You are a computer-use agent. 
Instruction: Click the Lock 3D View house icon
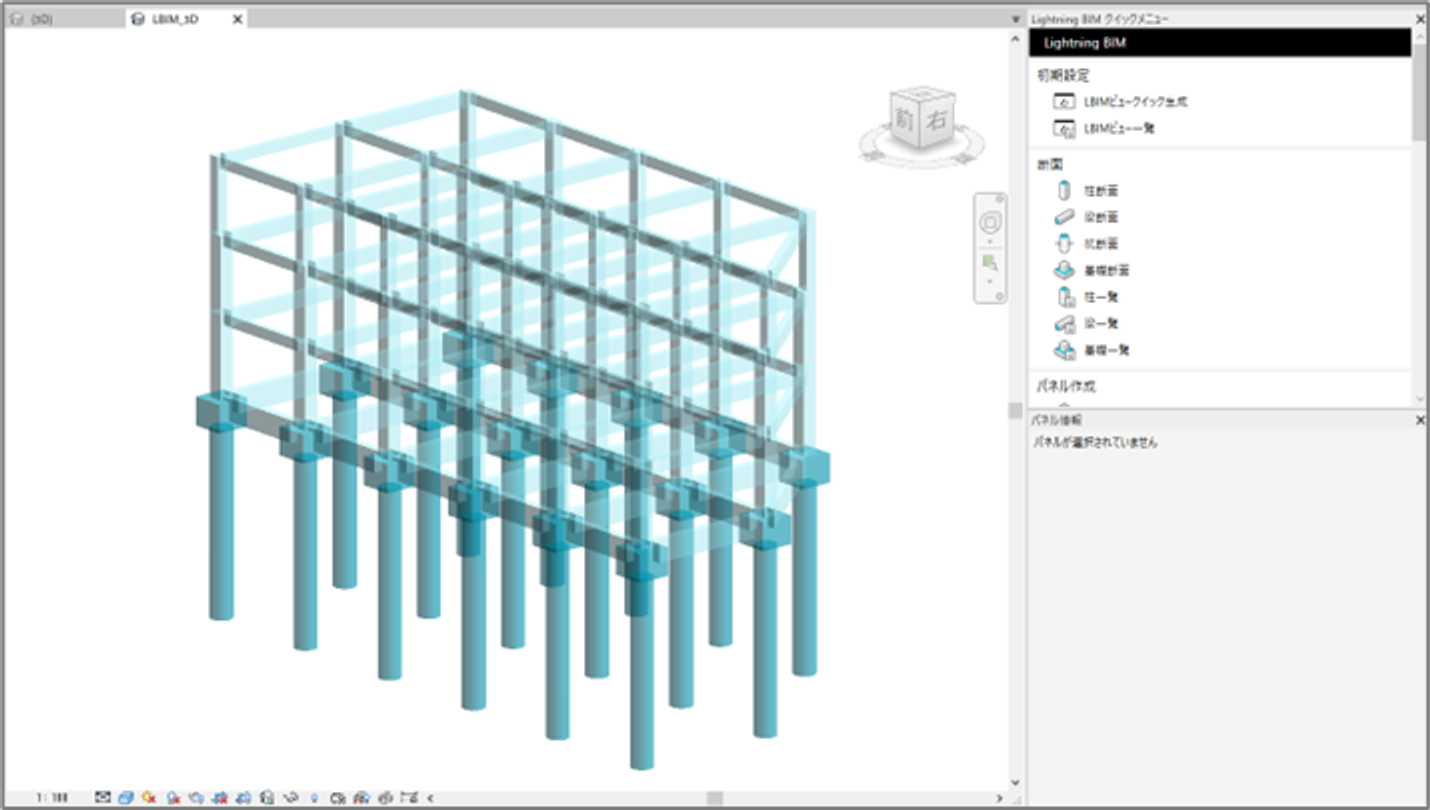267,797
